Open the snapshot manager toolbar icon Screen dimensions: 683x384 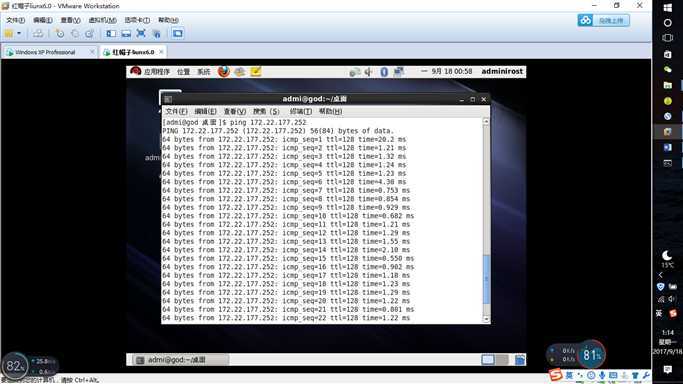90,34
